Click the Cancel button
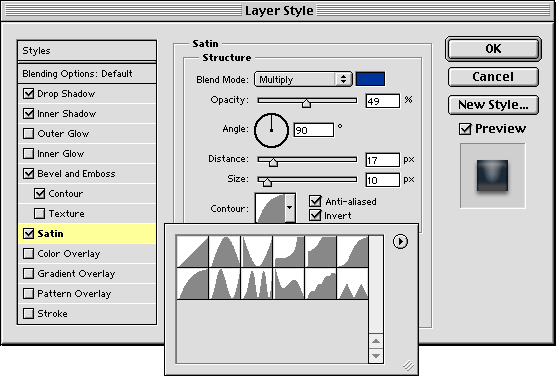 (493, 77)
